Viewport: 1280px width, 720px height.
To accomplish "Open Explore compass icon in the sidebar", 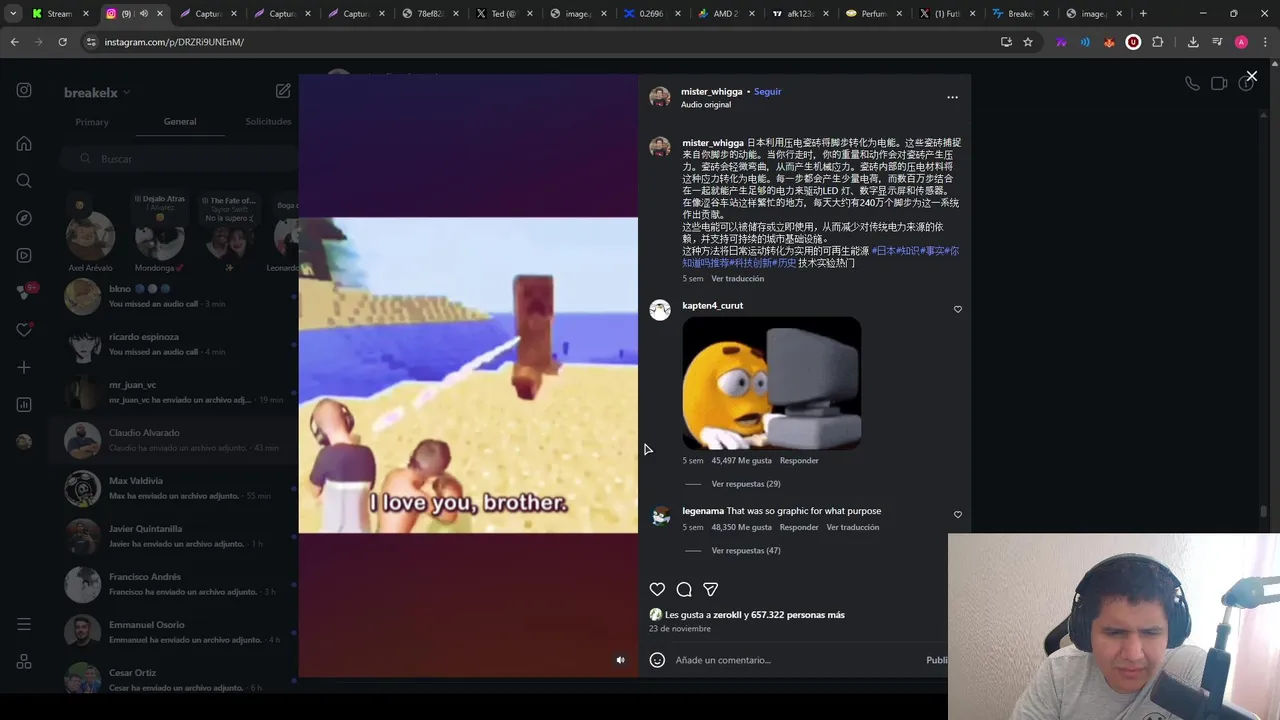I will pos(24,218).
